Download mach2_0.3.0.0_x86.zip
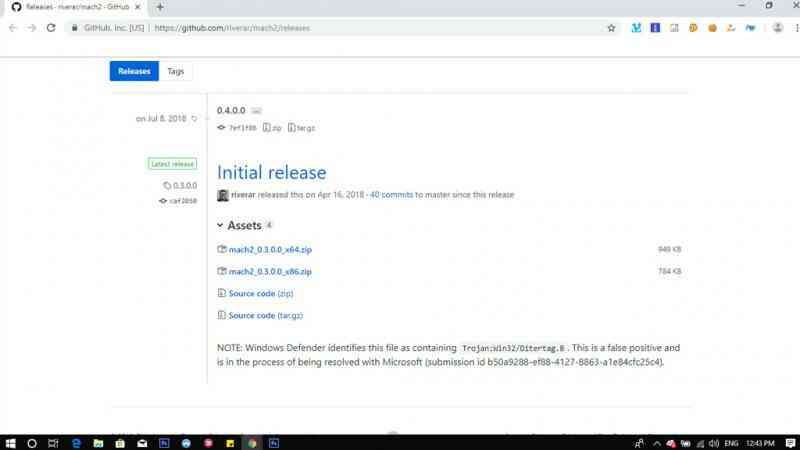Image resolution: width=800 pixels, height=450 pixels. (x=270, y=271)
